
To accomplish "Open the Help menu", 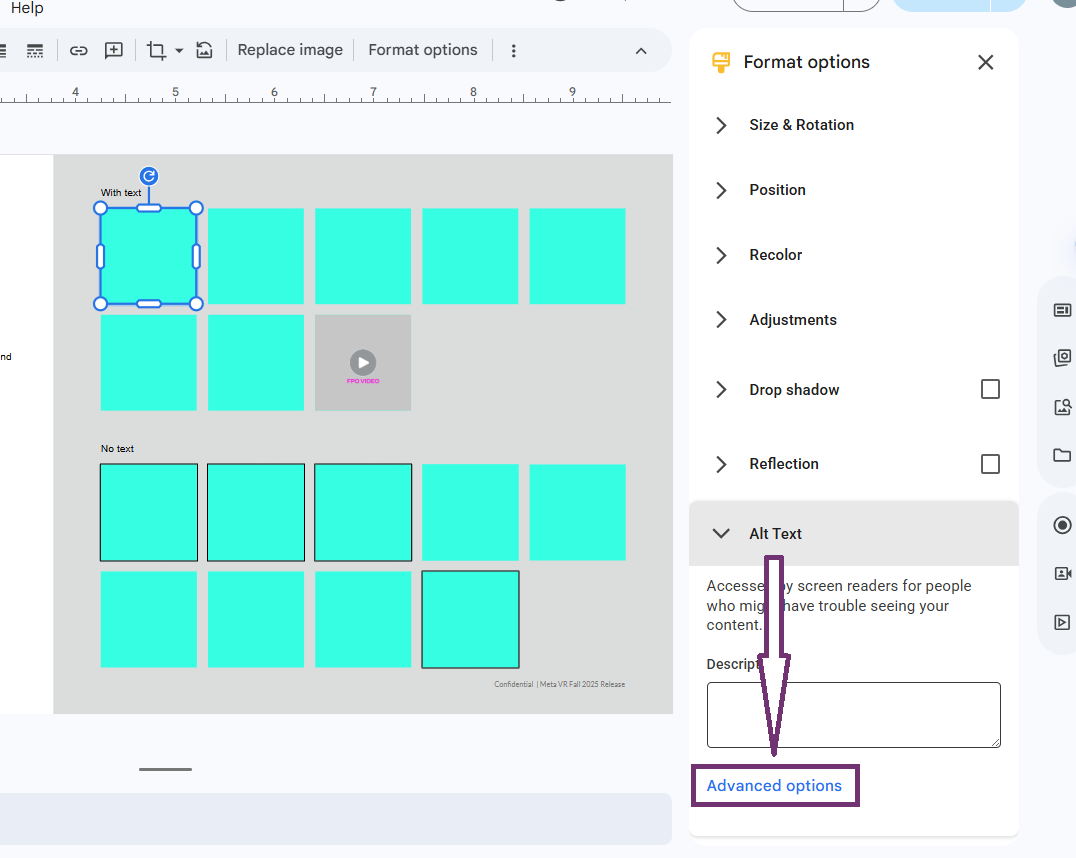I will (27, 8).
